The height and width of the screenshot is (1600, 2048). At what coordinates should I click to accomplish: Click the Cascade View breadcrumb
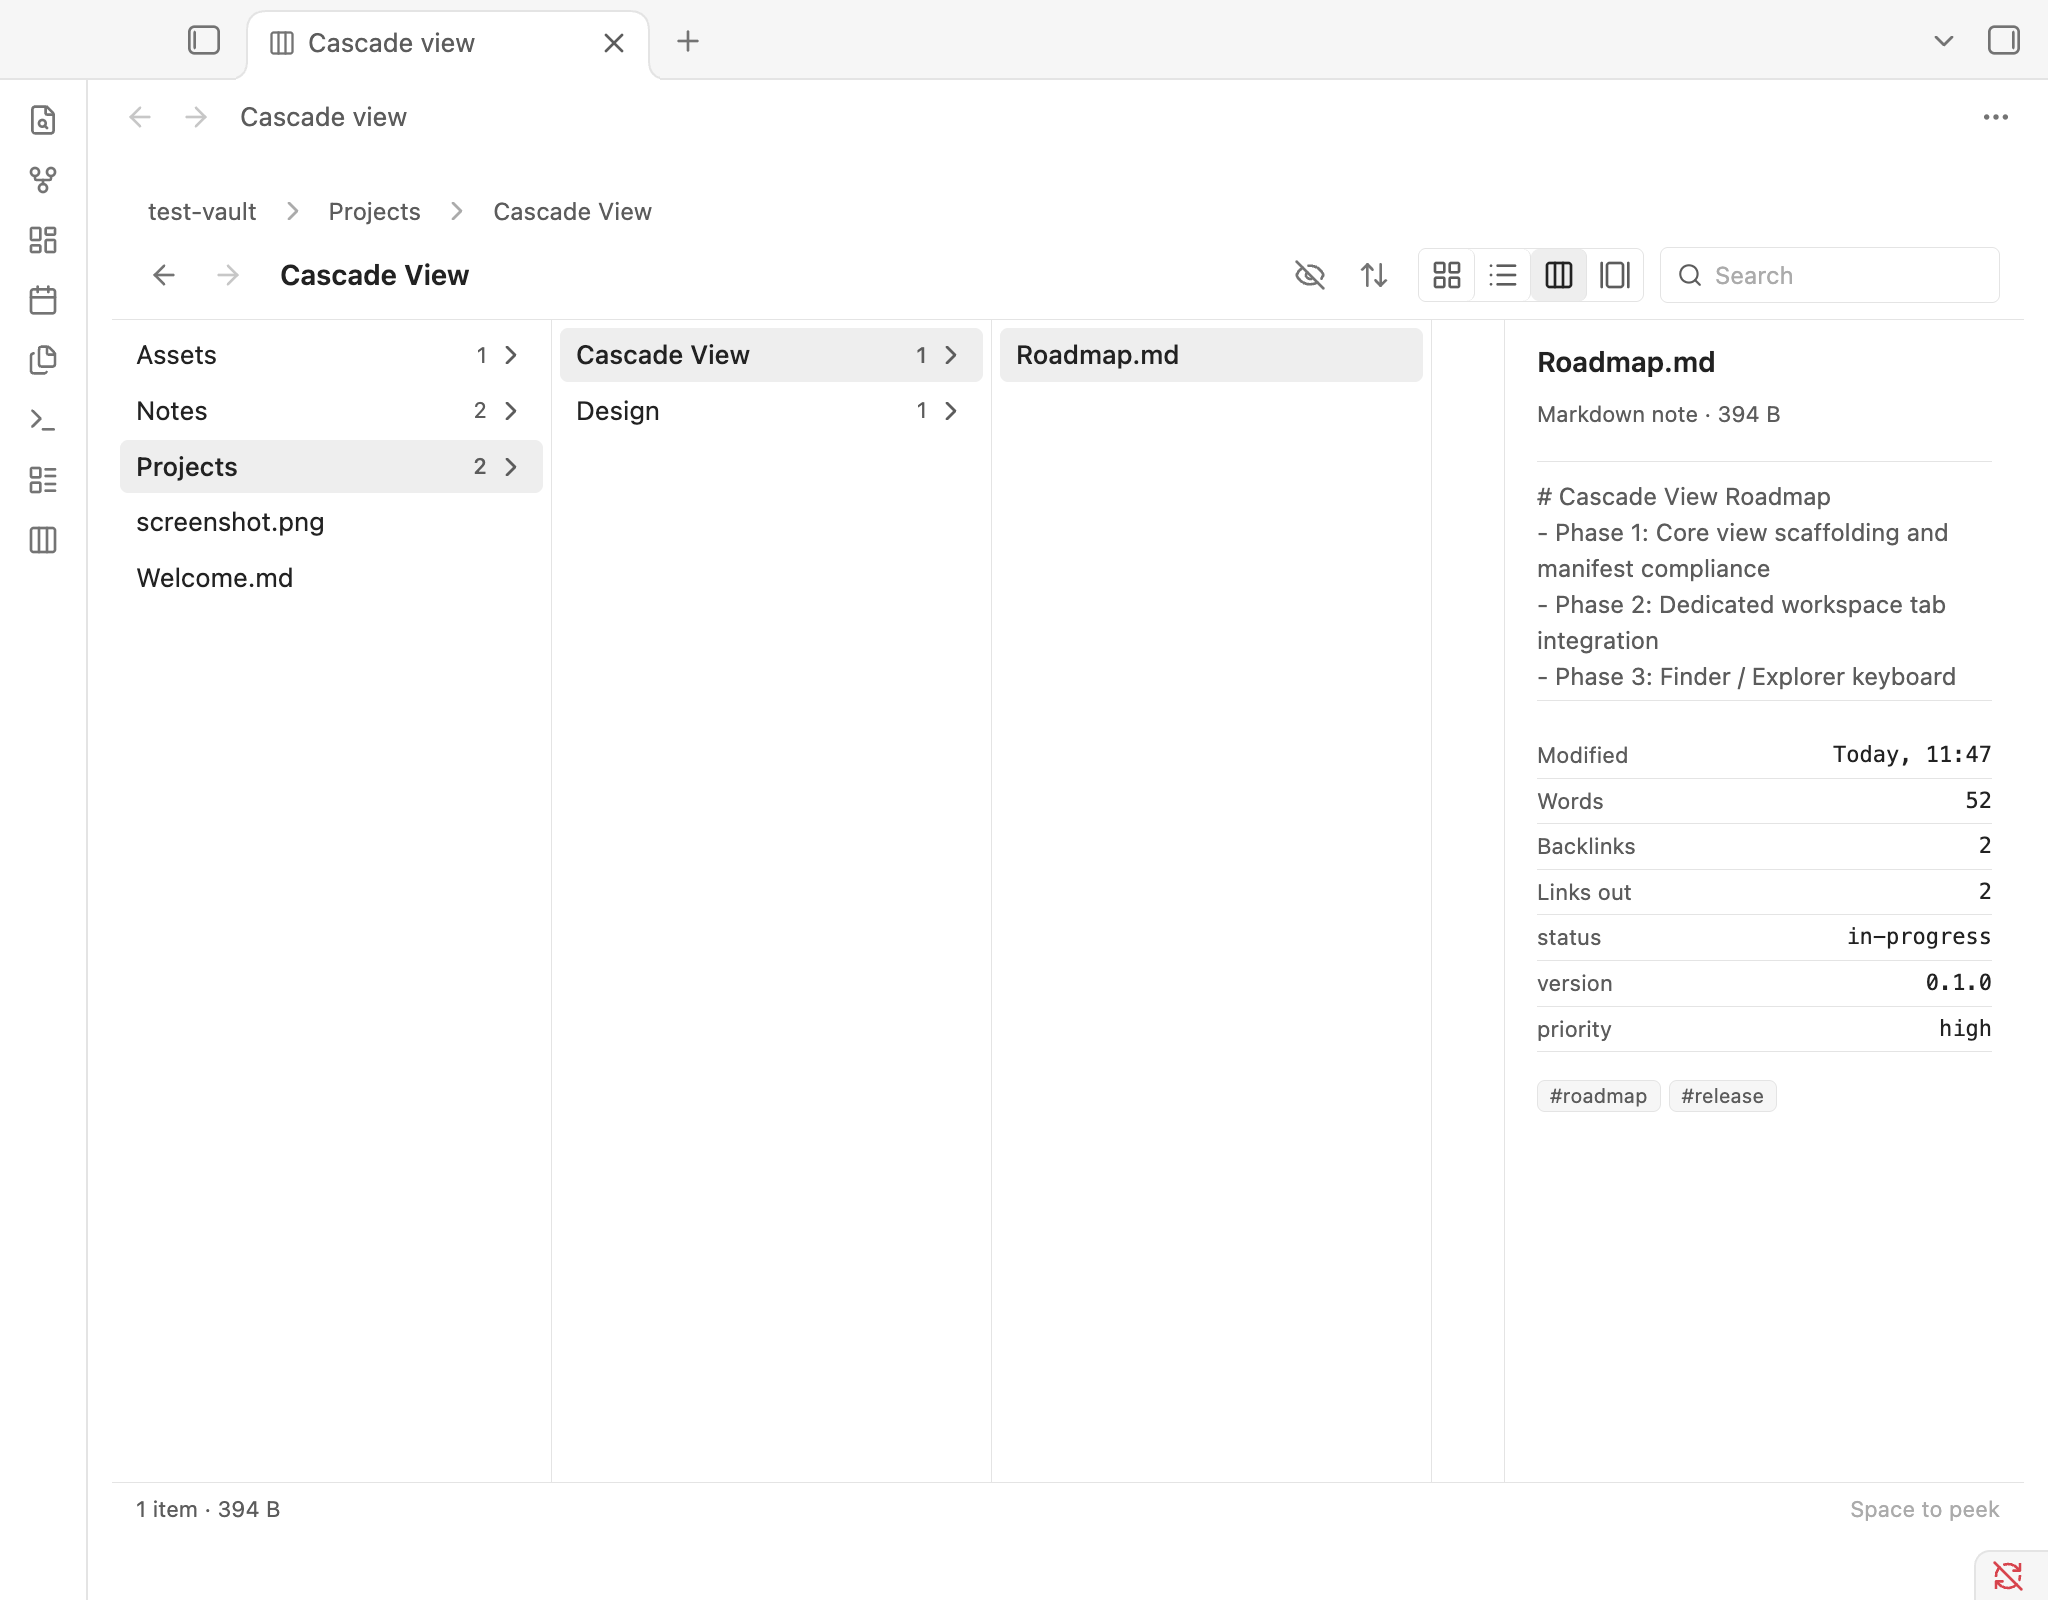[x=573, y=212]
